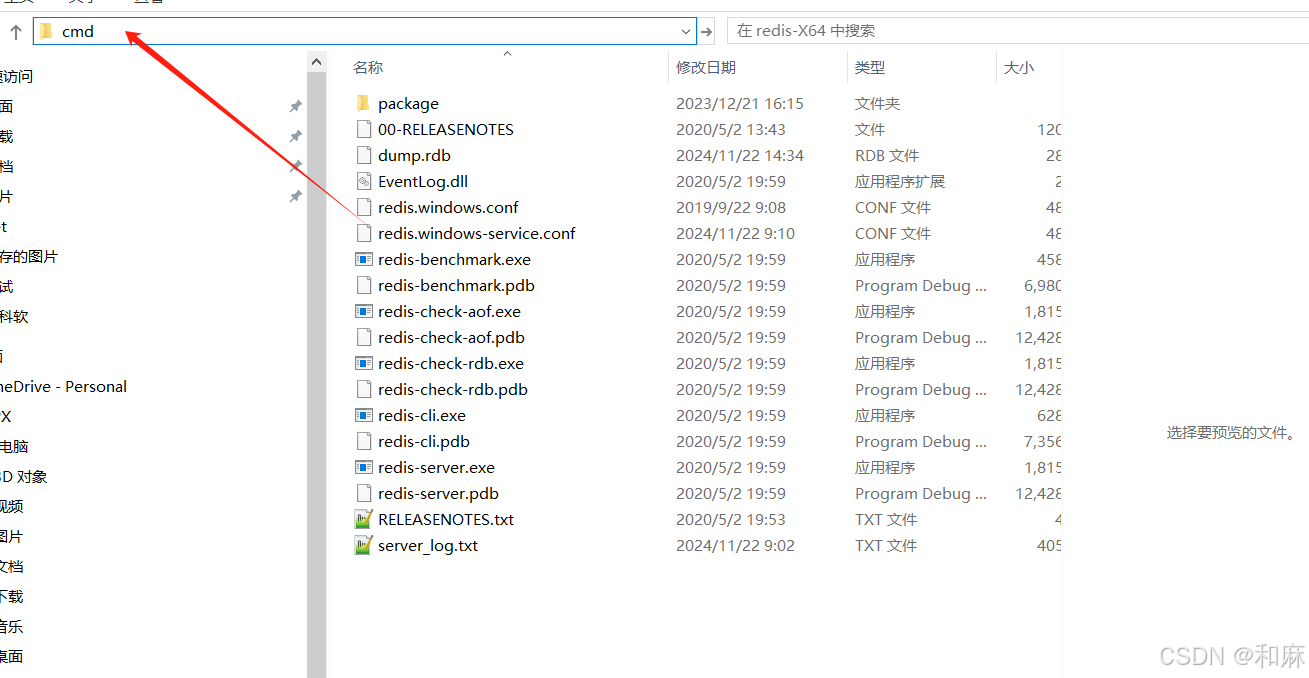
Task: Select OneDrive - Personal in navigation pane
Action: click(x=64, y=387)
